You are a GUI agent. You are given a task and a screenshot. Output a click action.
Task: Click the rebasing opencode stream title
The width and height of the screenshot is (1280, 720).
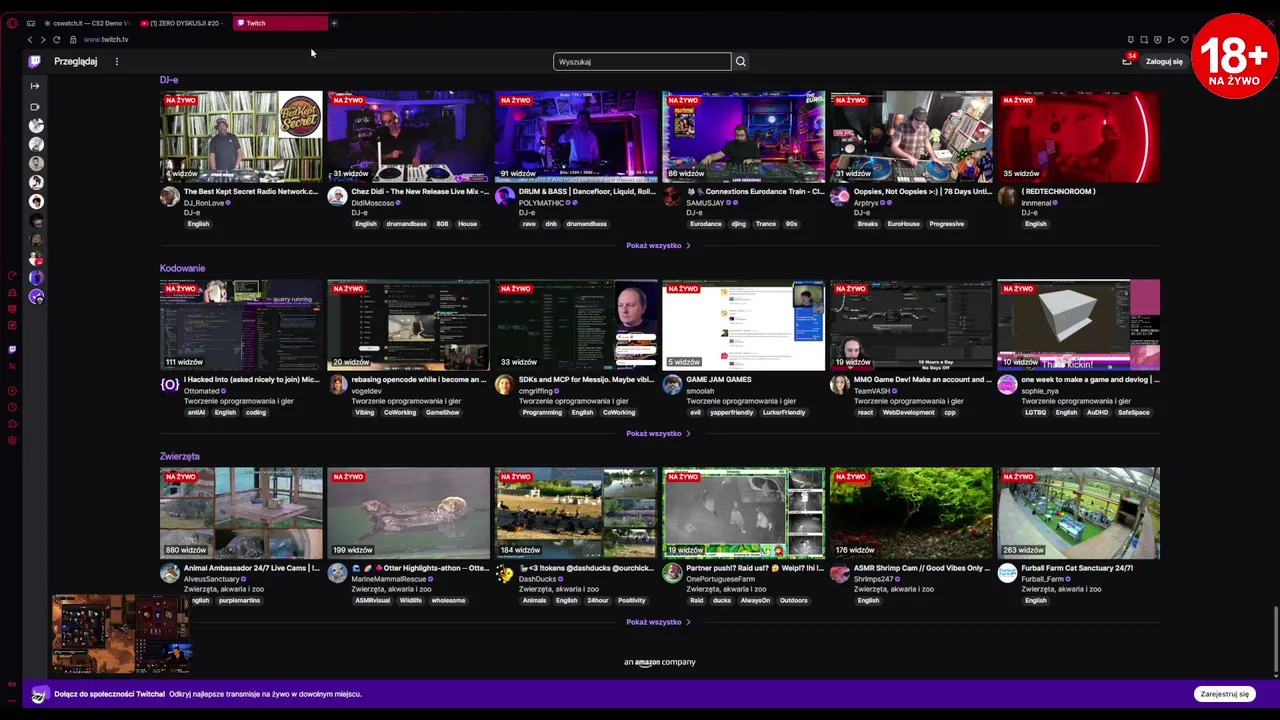point(419,380)
